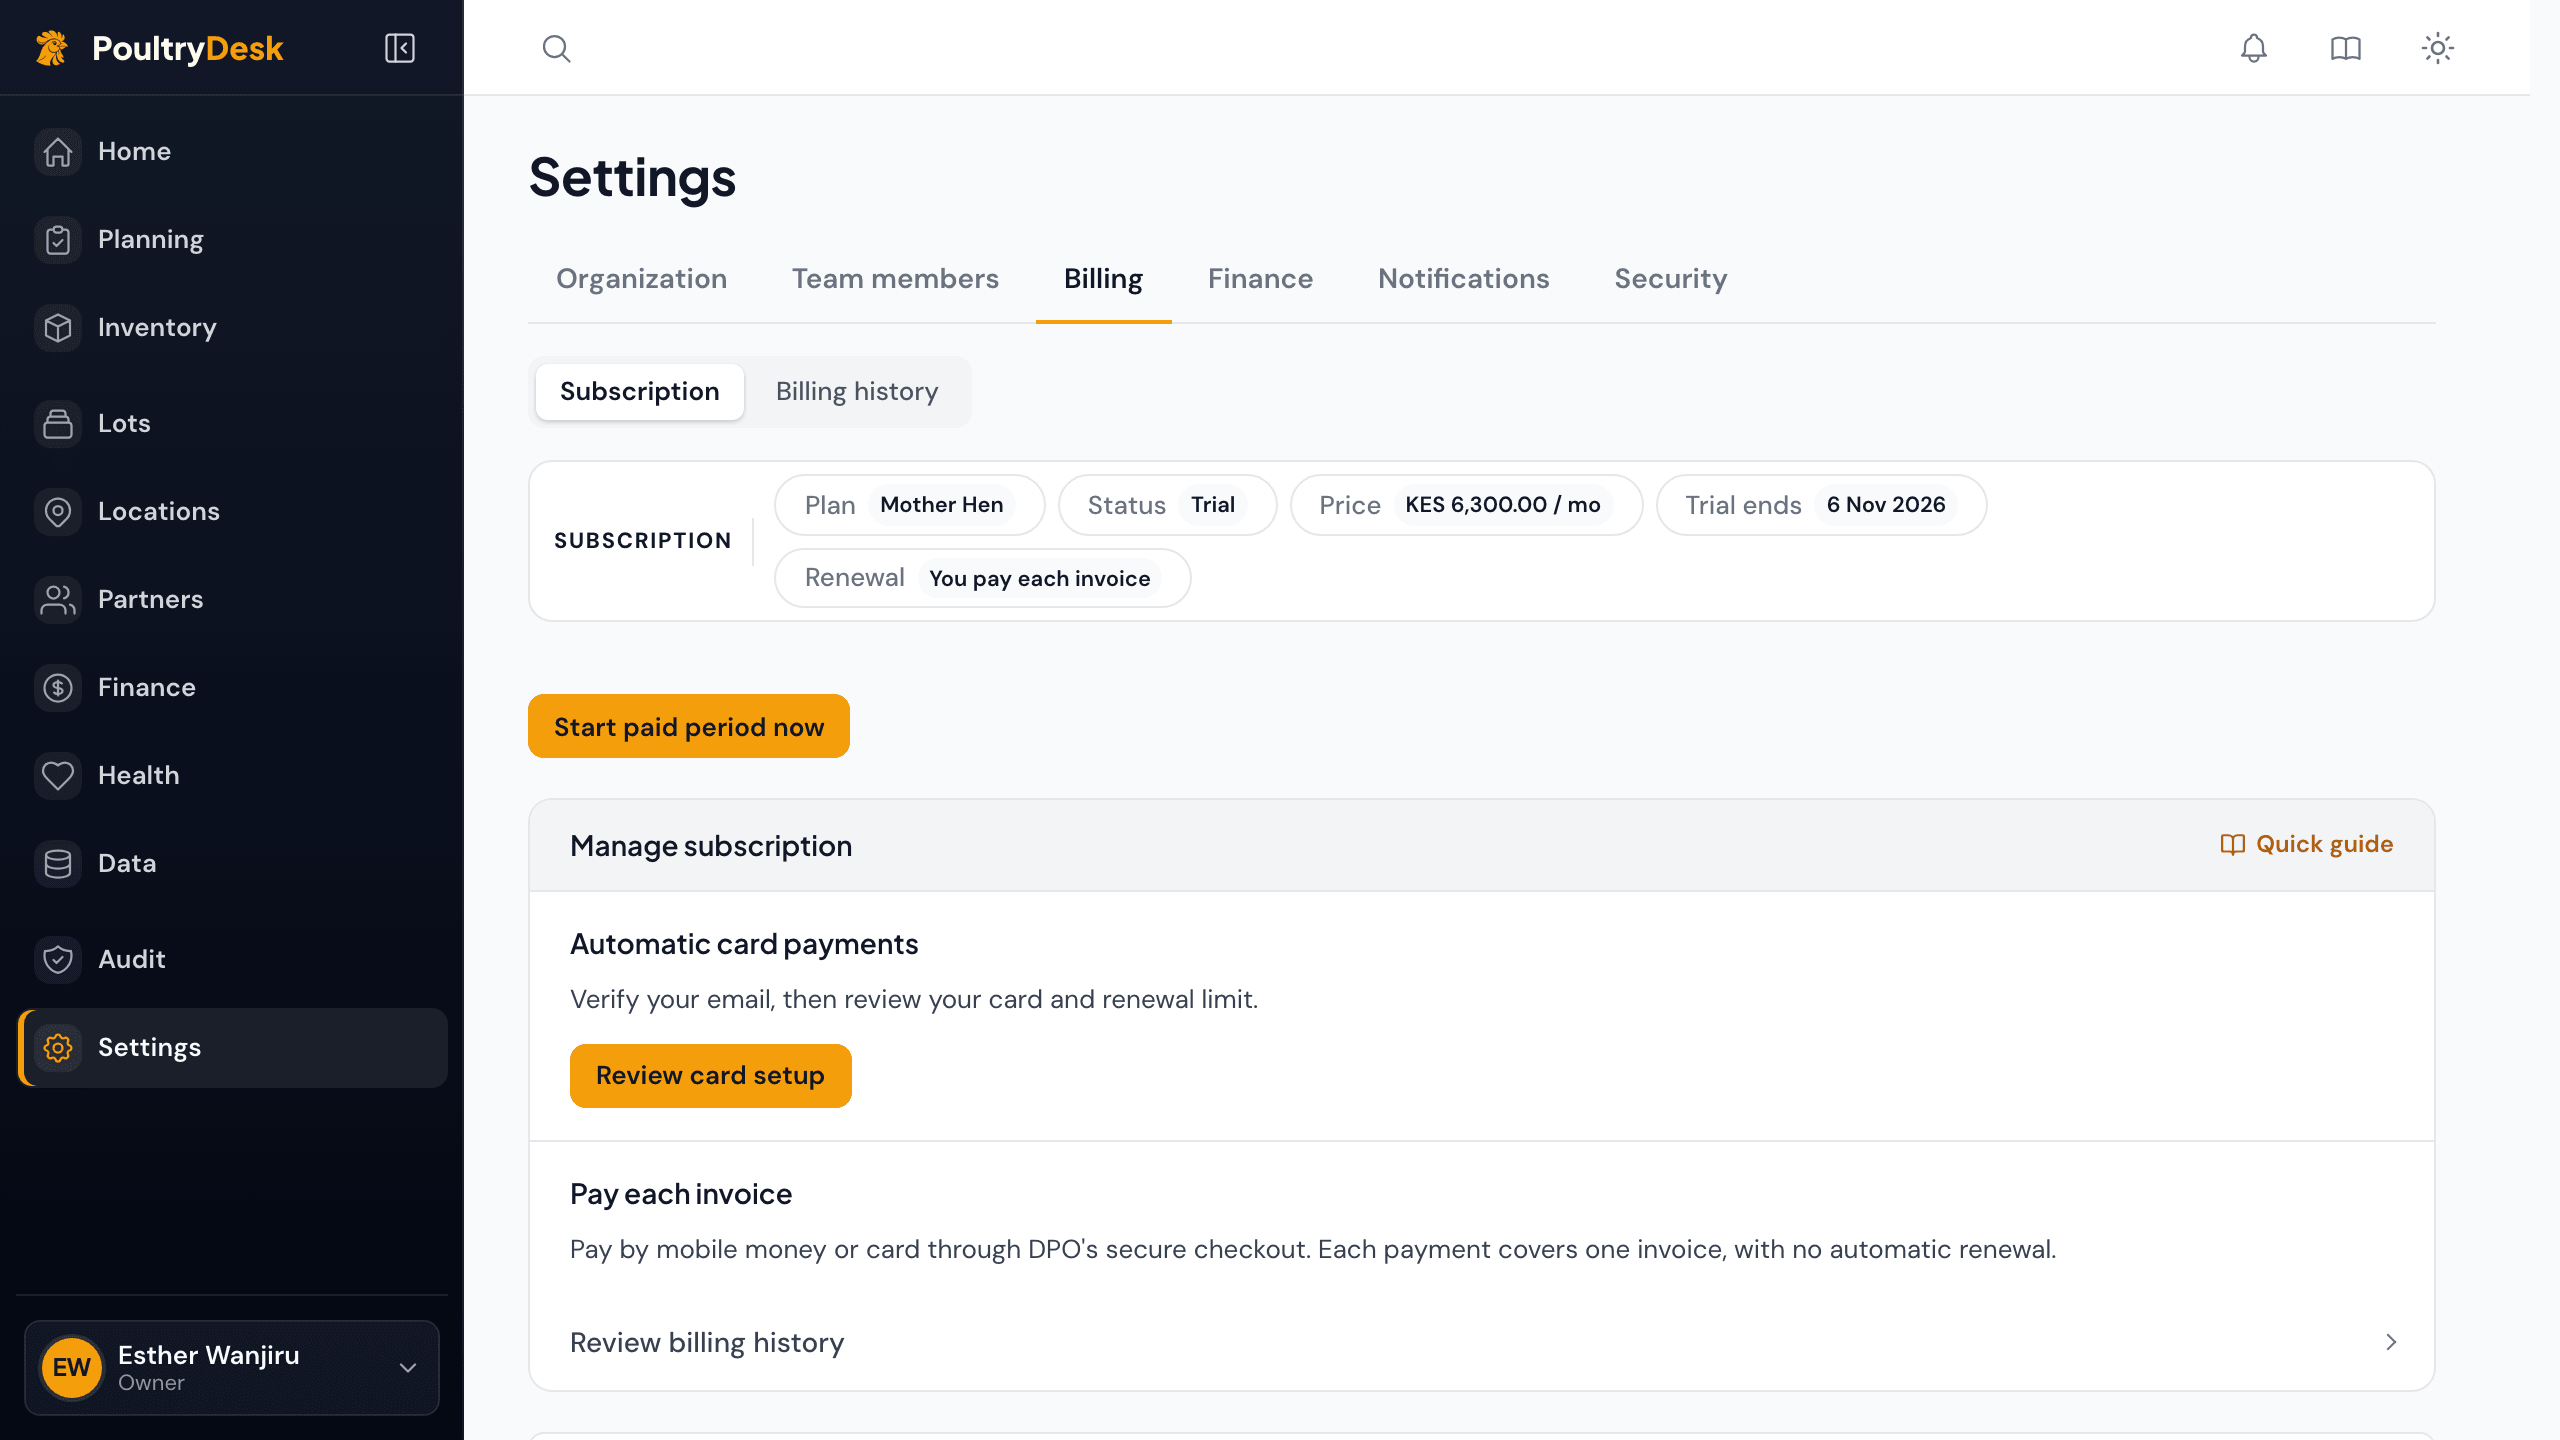The image size is (2560, 1440).
Task: Switch to Team members tab
Action: click(895, 279)
